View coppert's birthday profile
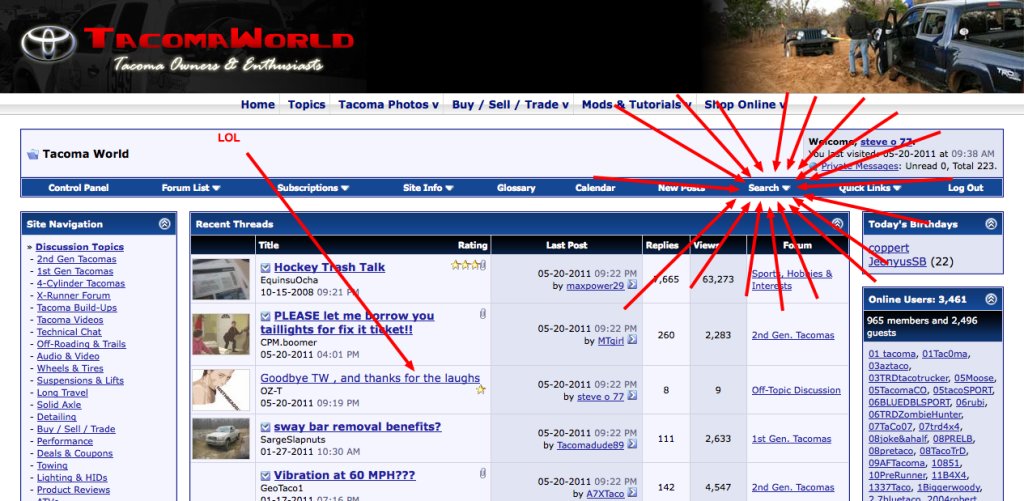 [888, 248]
